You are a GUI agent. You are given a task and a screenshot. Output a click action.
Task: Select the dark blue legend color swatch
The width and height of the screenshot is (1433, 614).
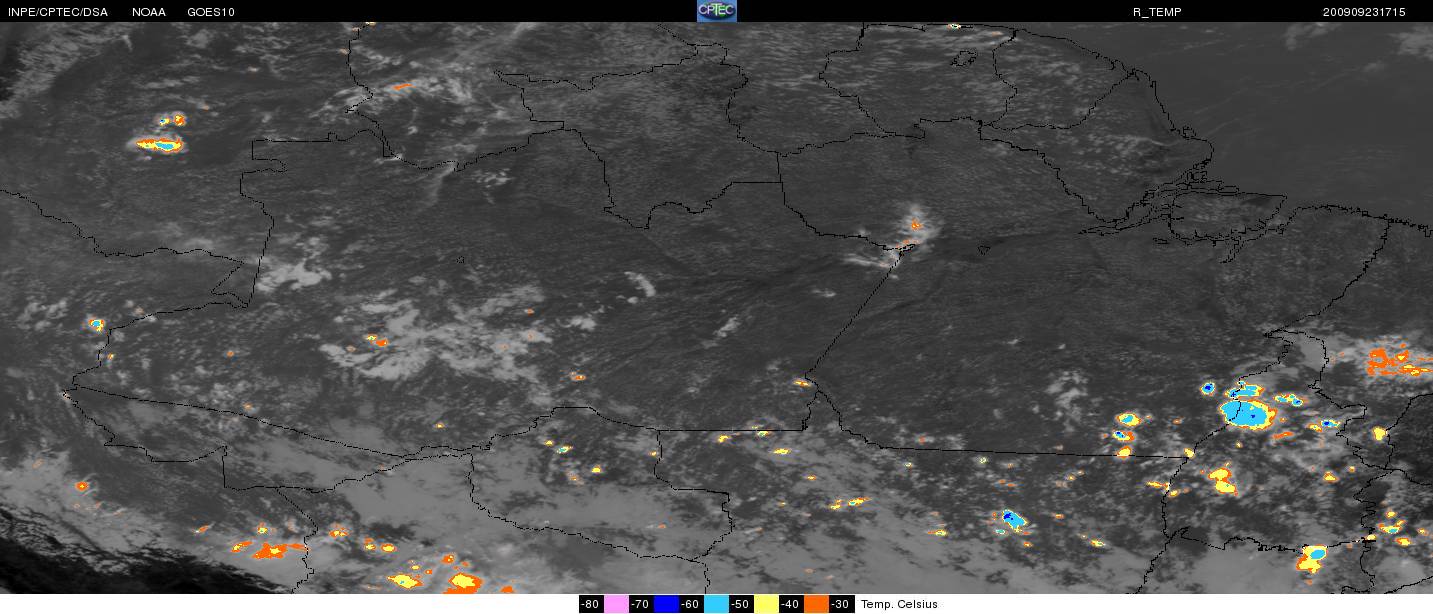[666, 604]
